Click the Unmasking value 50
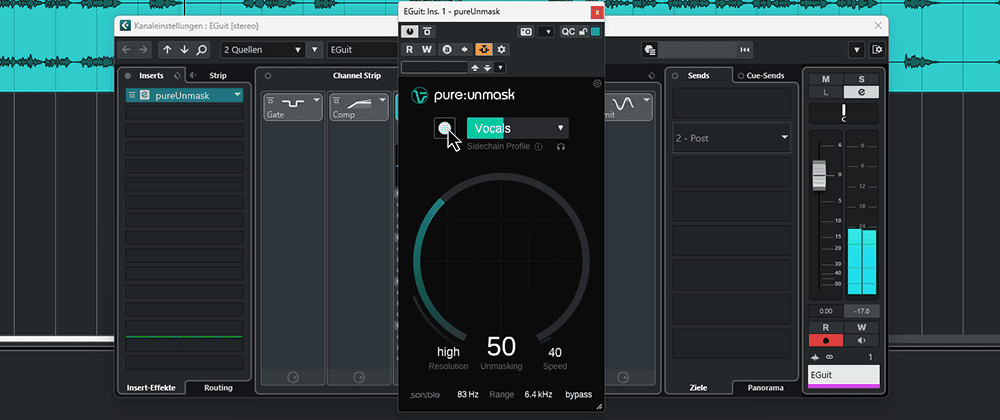Viewport: 1000px width, 420px height. 501,347
